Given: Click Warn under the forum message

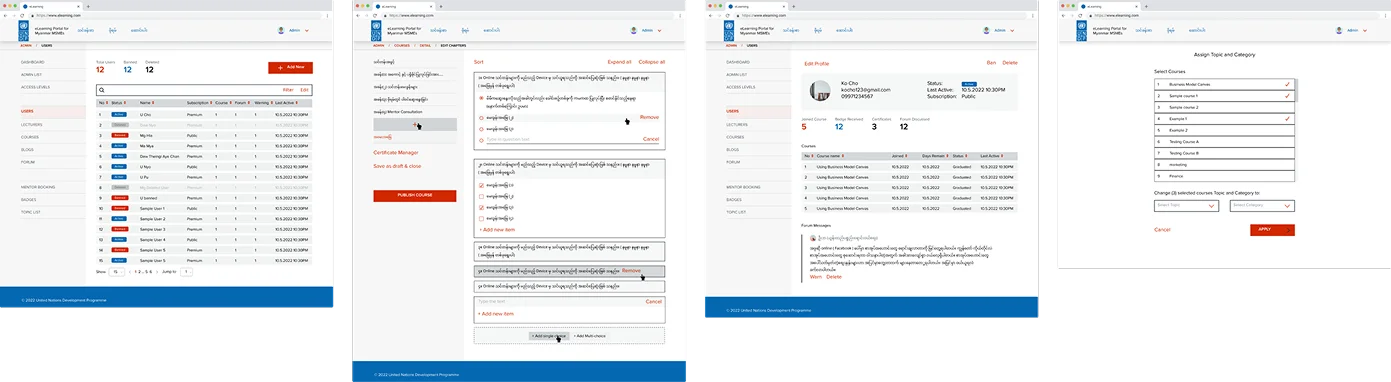Looking at the screenshot, I should click(816, 277).
